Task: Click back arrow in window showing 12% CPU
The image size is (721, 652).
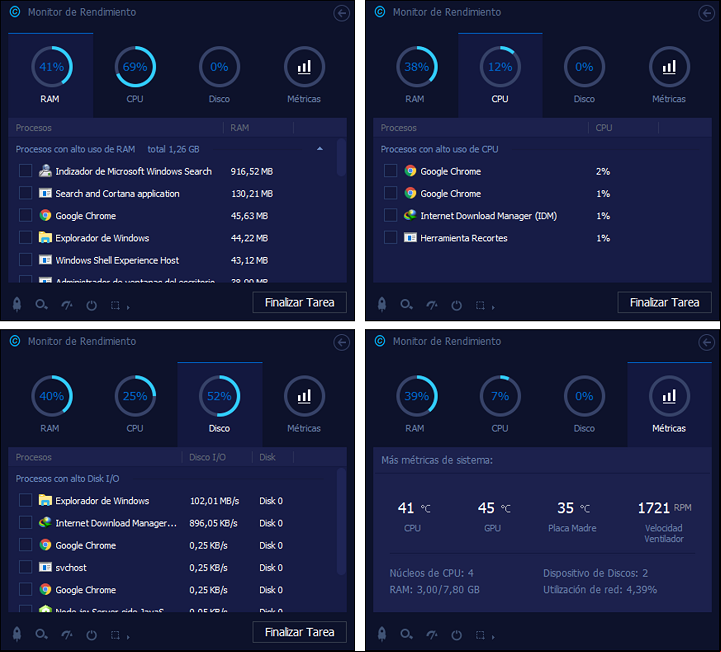Action: click(x=706, y=13)
